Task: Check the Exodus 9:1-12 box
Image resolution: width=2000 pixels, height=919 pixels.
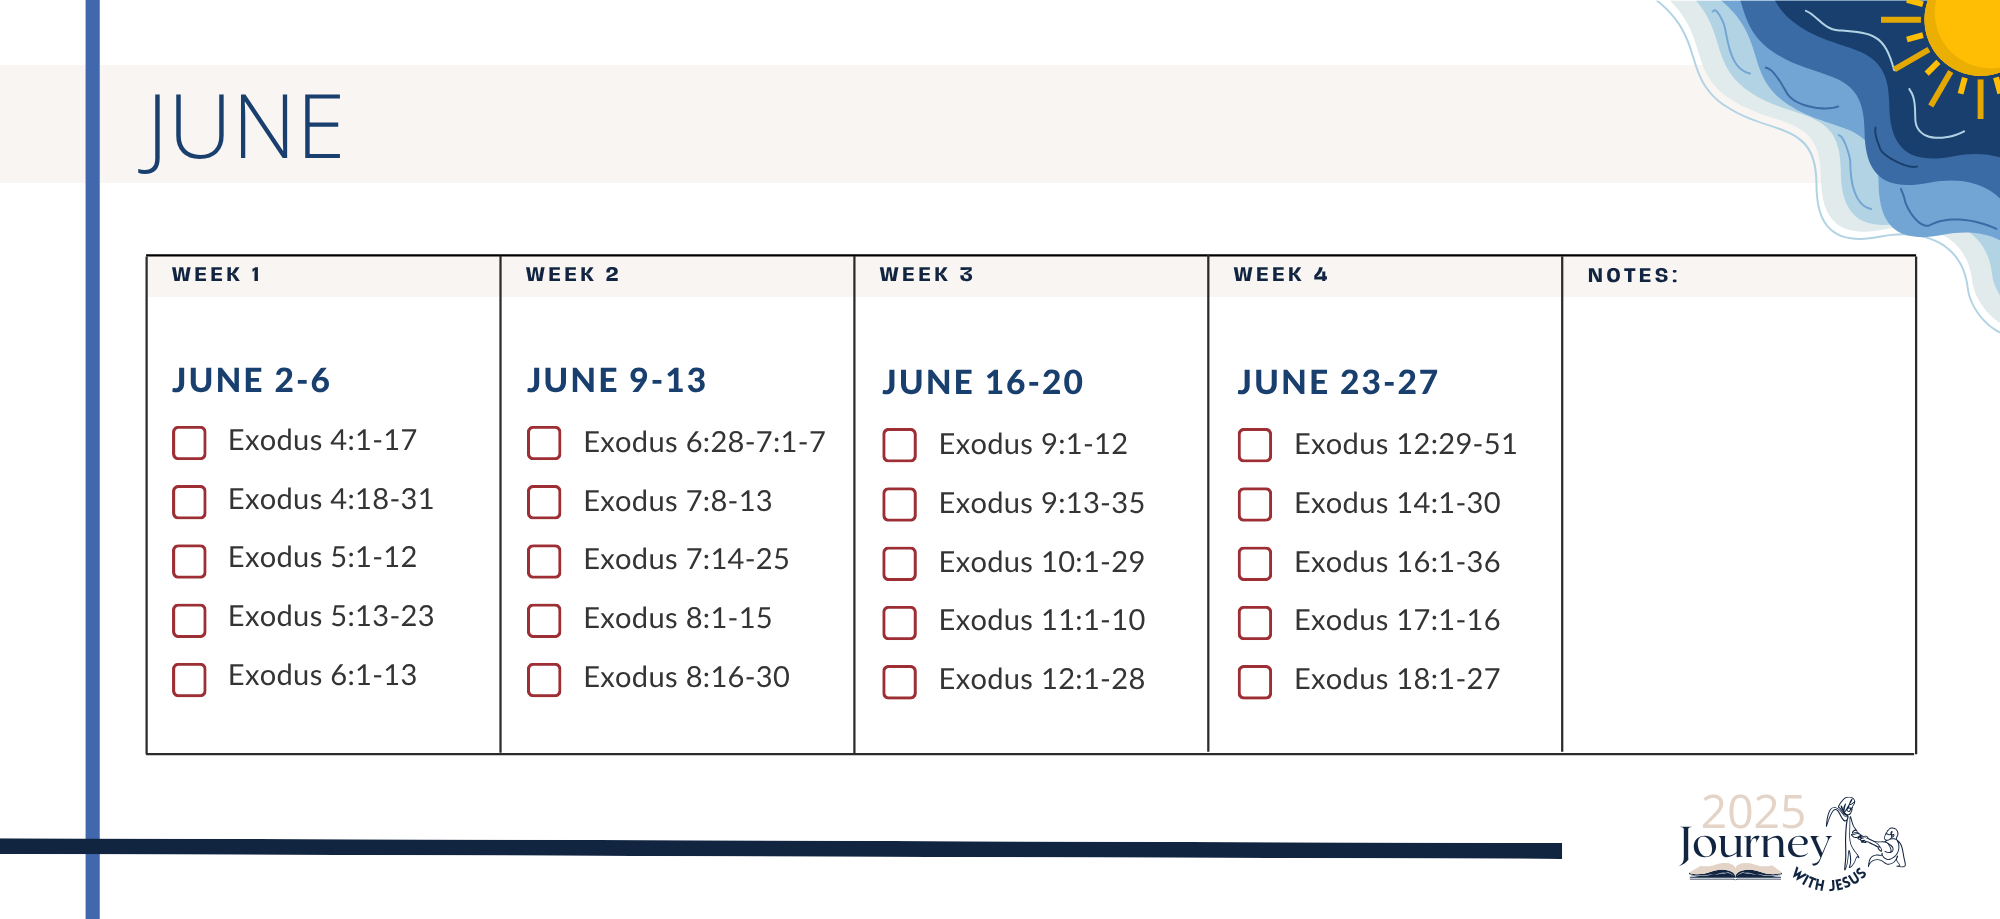Action: tap(899, 445)
